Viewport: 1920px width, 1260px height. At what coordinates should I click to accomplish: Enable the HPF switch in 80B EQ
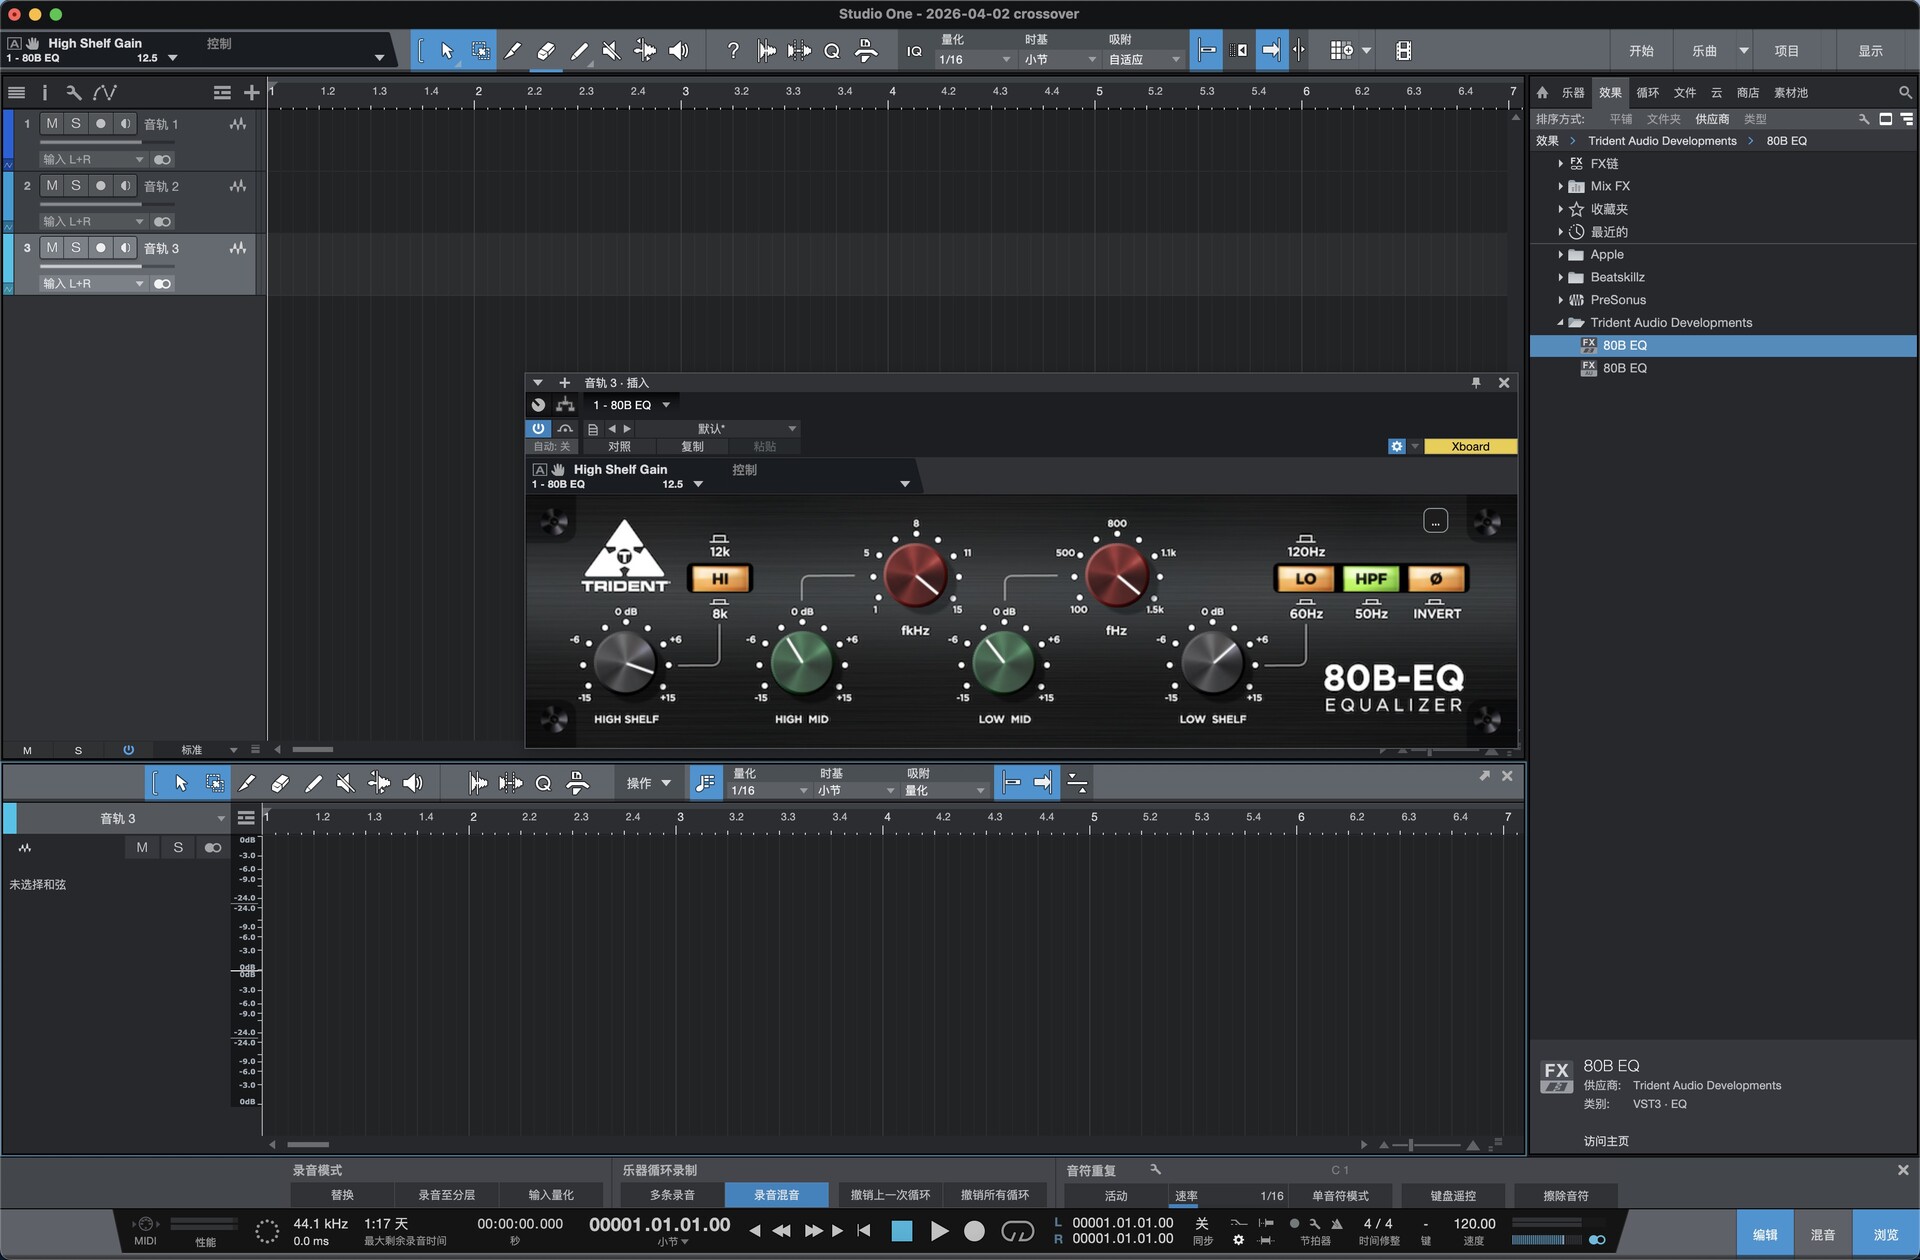pyautogui.click(x=1371, y=579)
